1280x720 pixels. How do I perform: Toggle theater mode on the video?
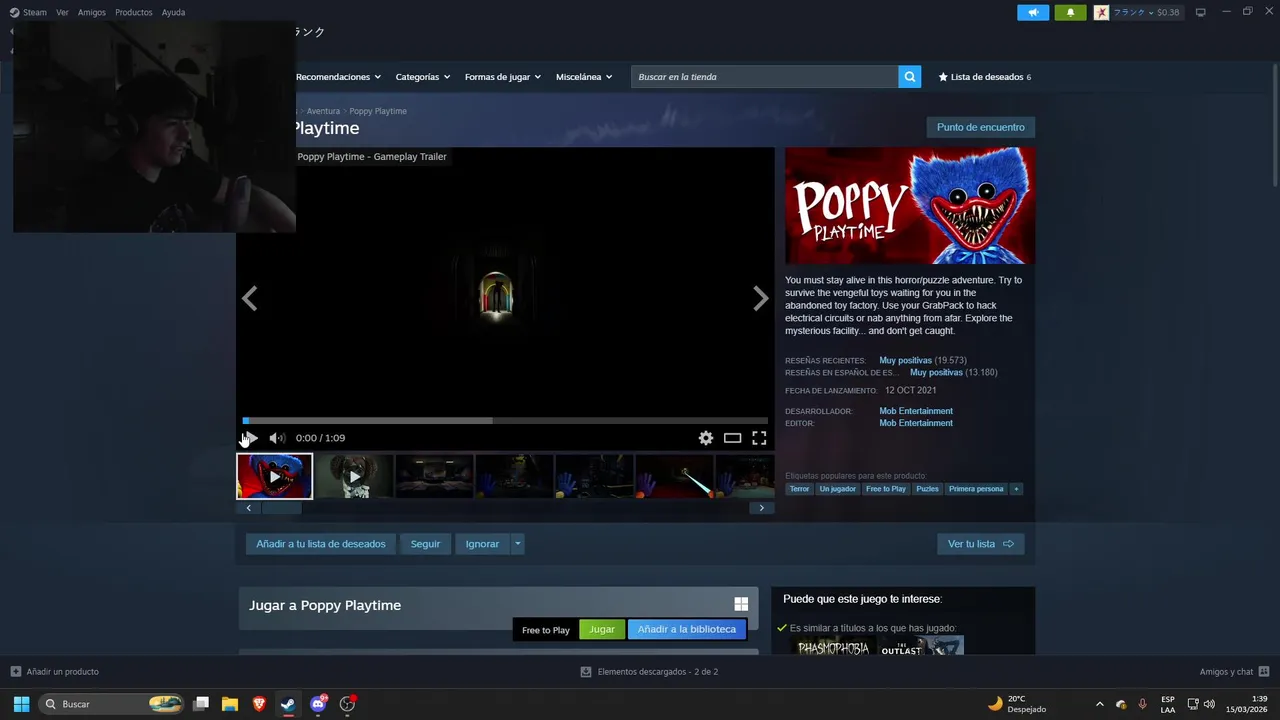tap(733, 438)
